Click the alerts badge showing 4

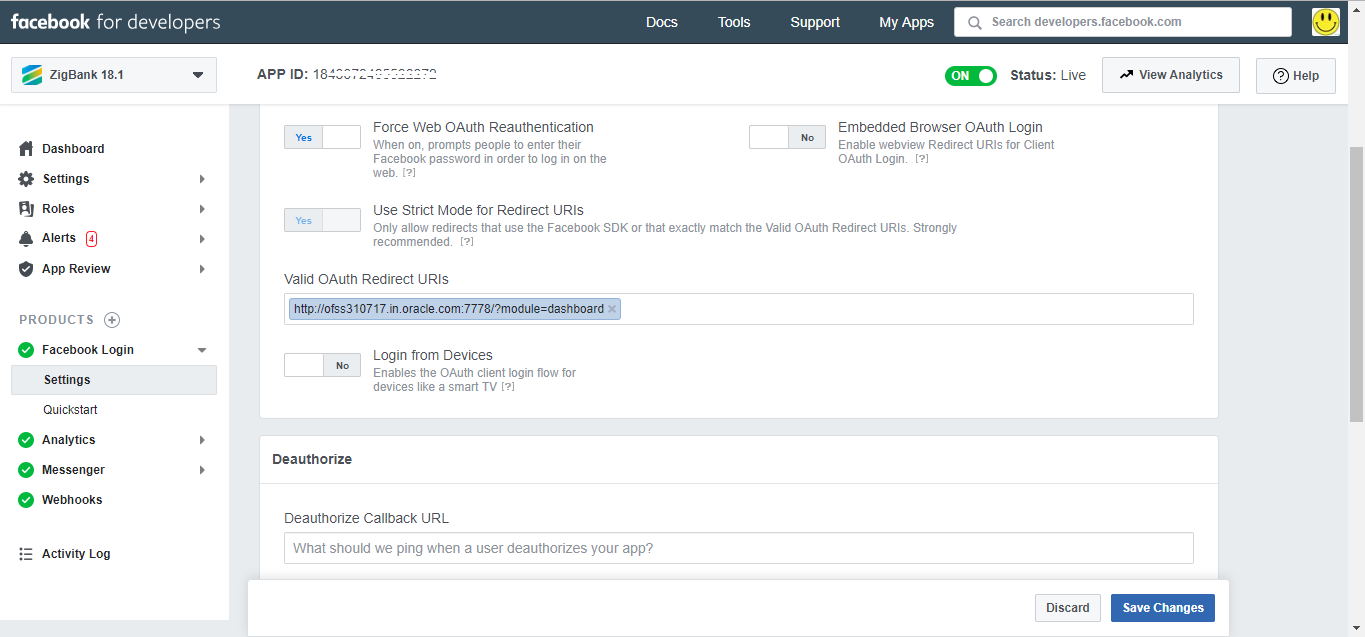[x=91, y=239]
